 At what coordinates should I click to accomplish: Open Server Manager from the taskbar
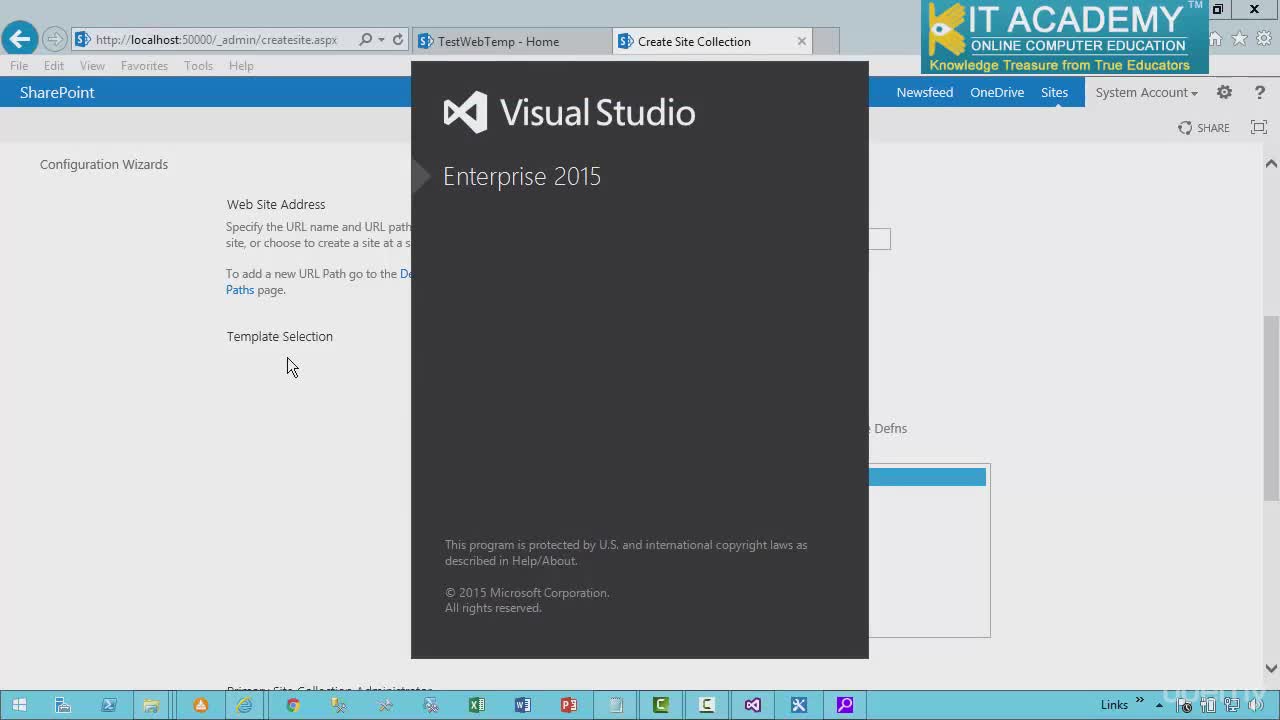[x=62, y=705]
